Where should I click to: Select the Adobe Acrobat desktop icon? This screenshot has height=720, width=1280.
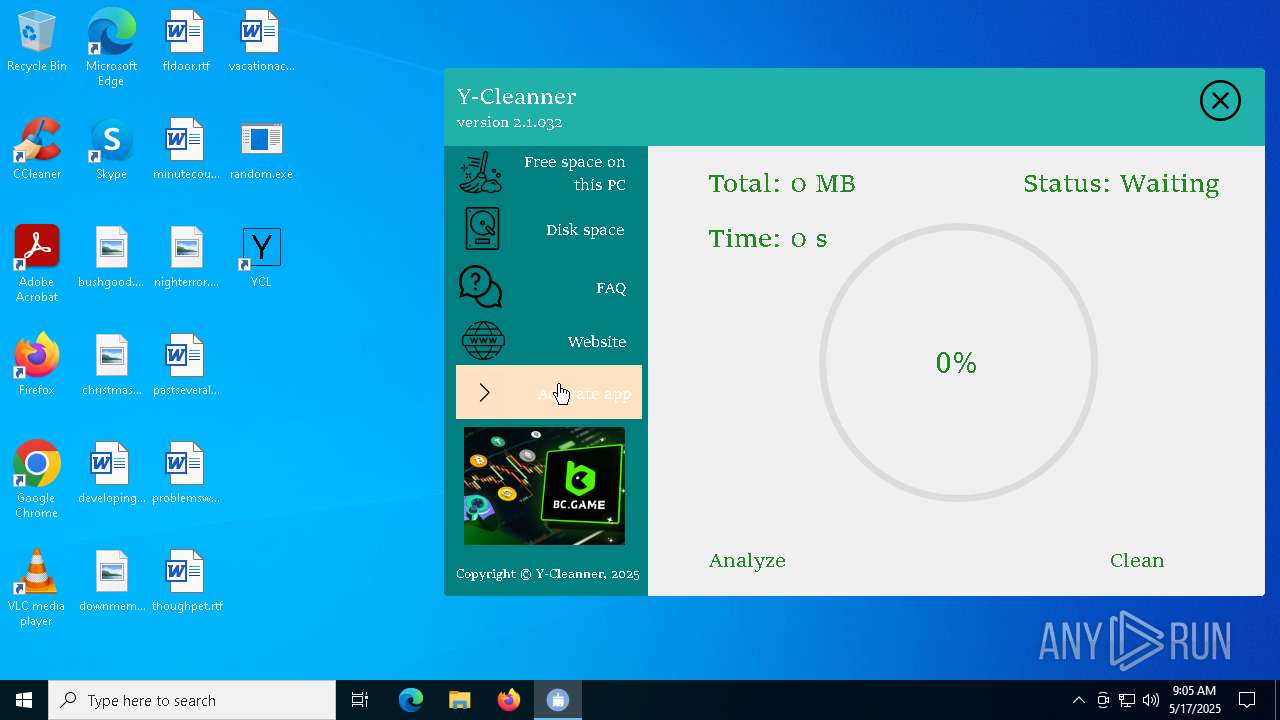pos(37,264)
